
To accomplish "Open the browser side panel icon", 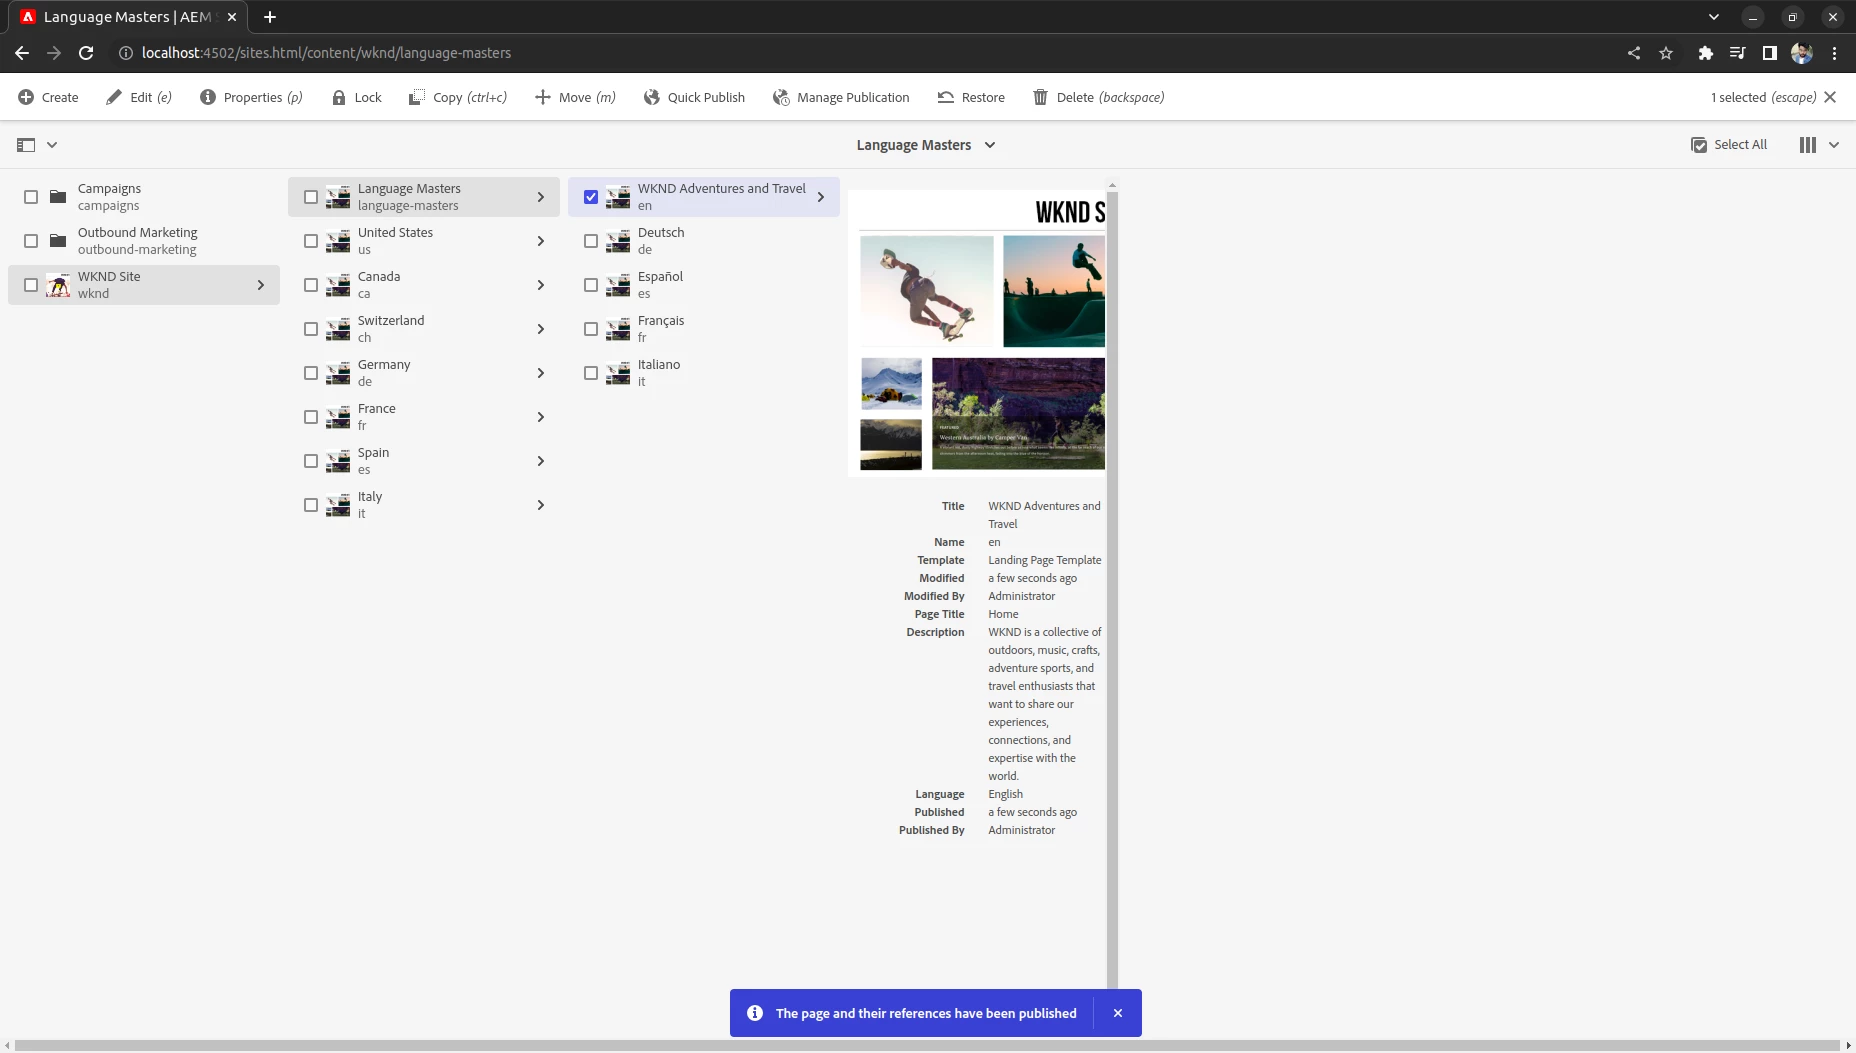I will click(x=1770, y=53).
